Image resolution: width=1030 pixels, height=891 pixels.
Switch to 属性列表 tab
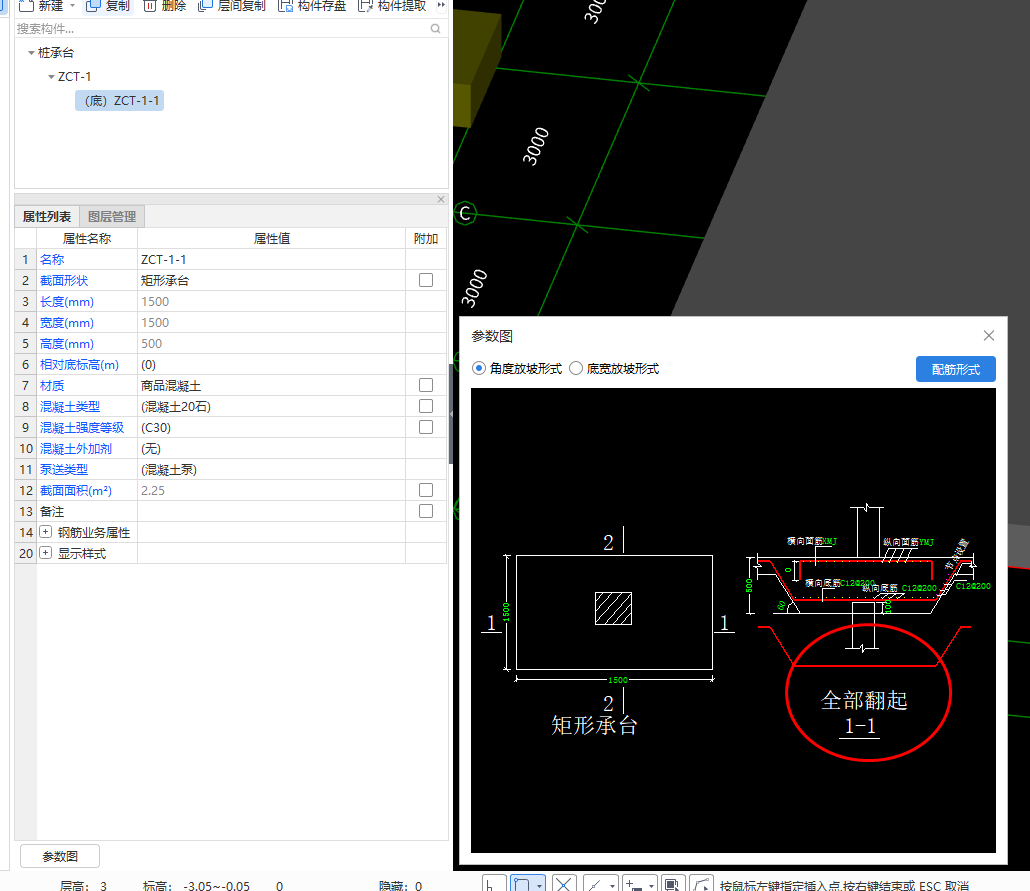coord(47,216)
